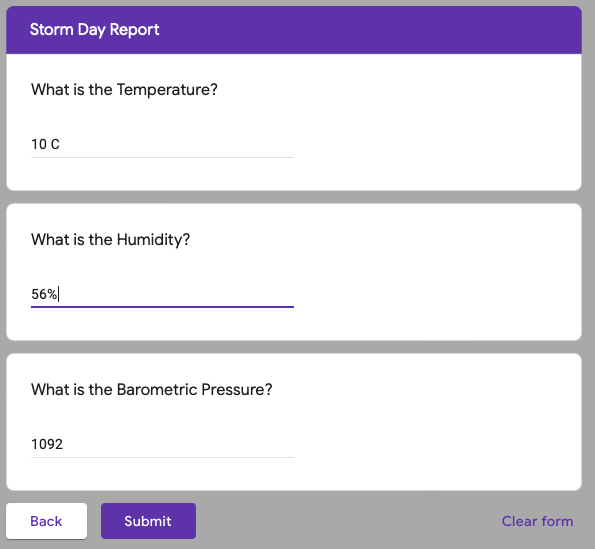
Task: Submit the Storm Day Report form
Action: (148, 521)
